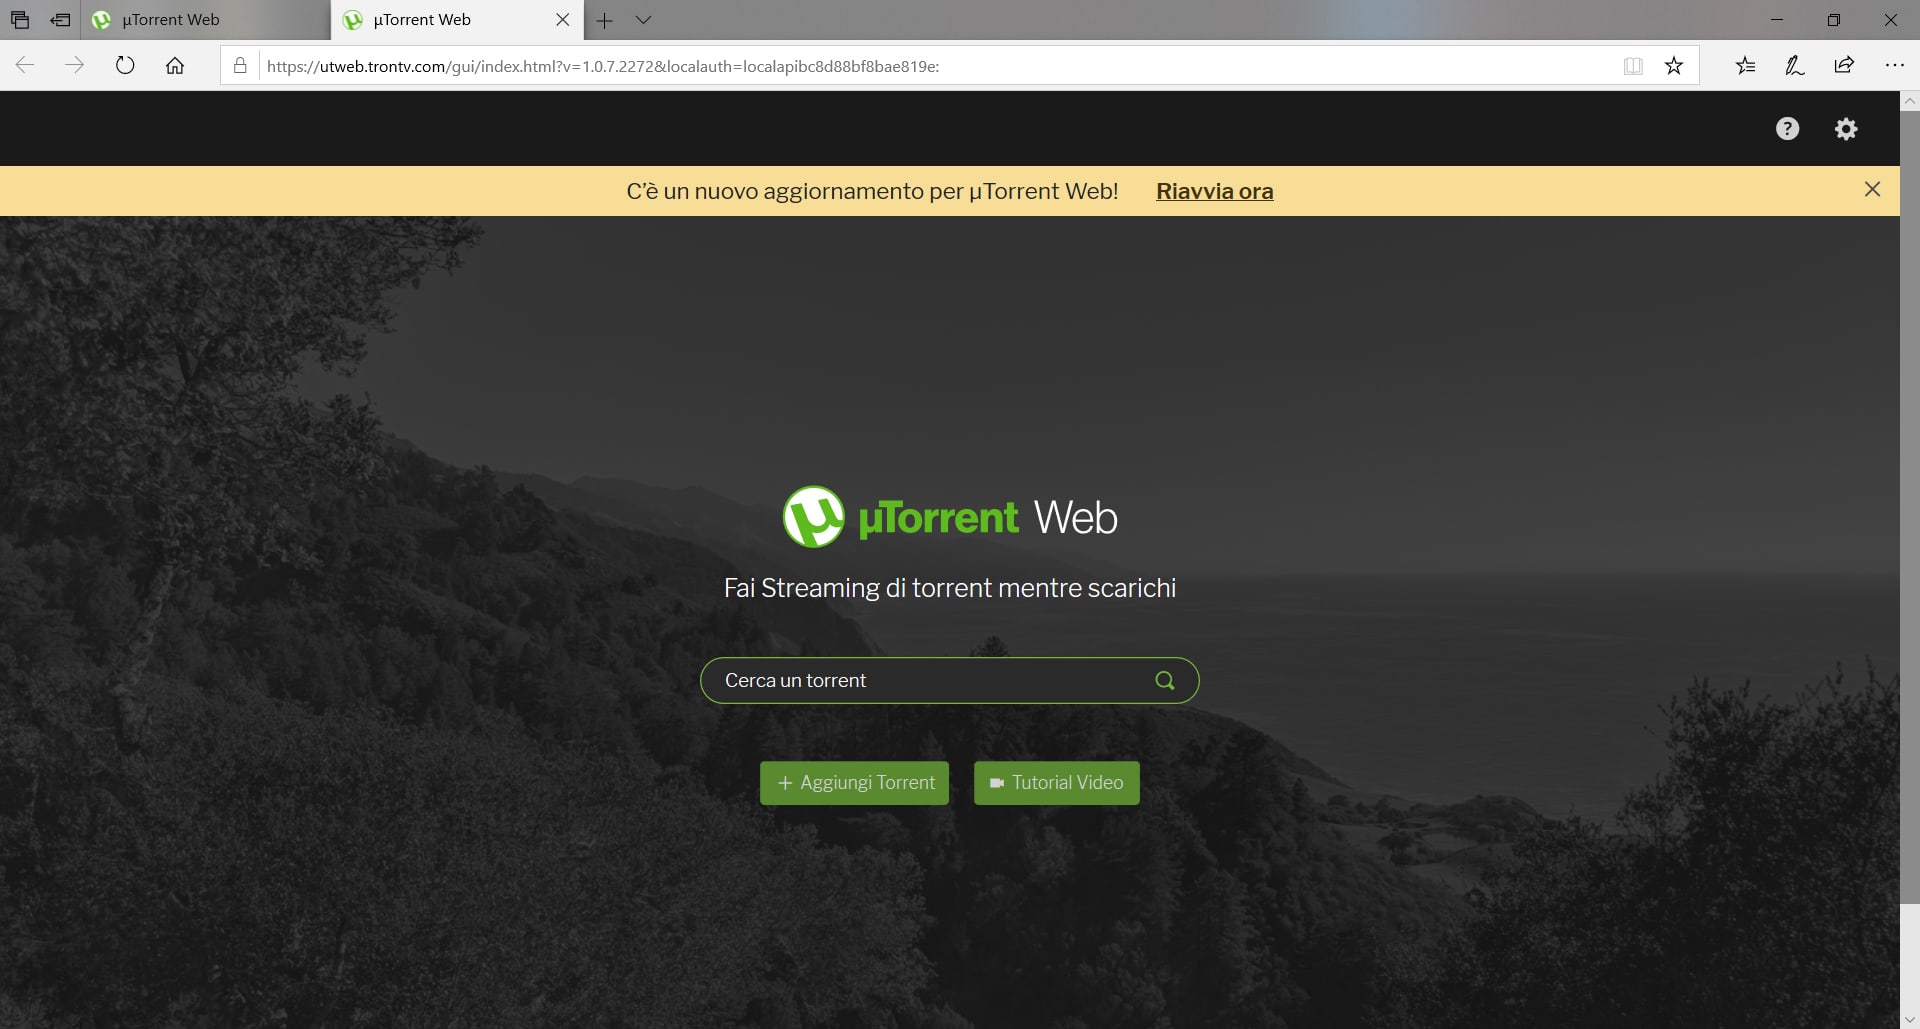This screenshot has height=1029, width=1920.
Task: Click the search magnifier in the torrent search bar
Action: pos(1163,680)
